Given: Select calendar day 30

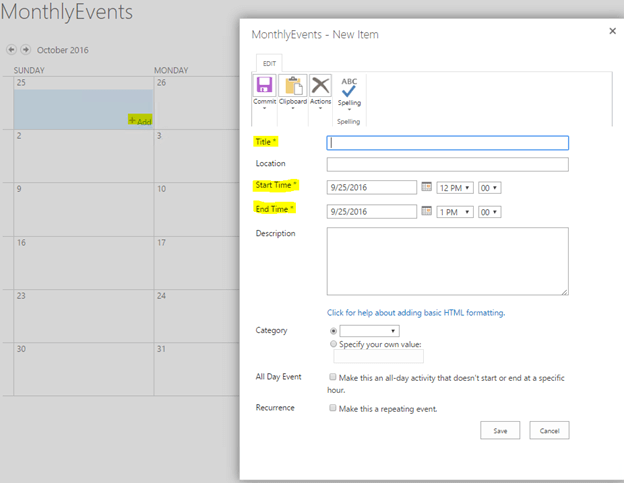Looking at the screenshot, I should coord(21,349).
